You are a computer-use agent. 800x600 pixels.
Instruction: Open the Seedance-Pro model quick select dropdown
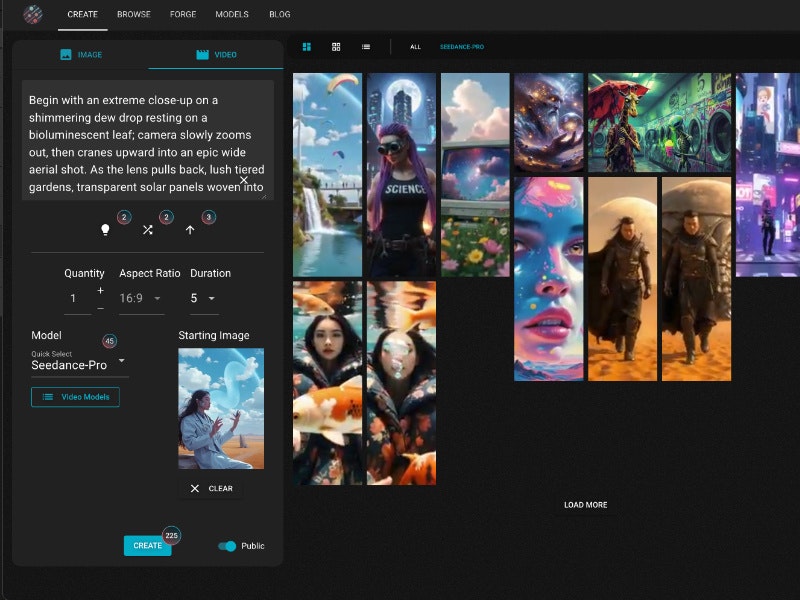pos(75,365)
